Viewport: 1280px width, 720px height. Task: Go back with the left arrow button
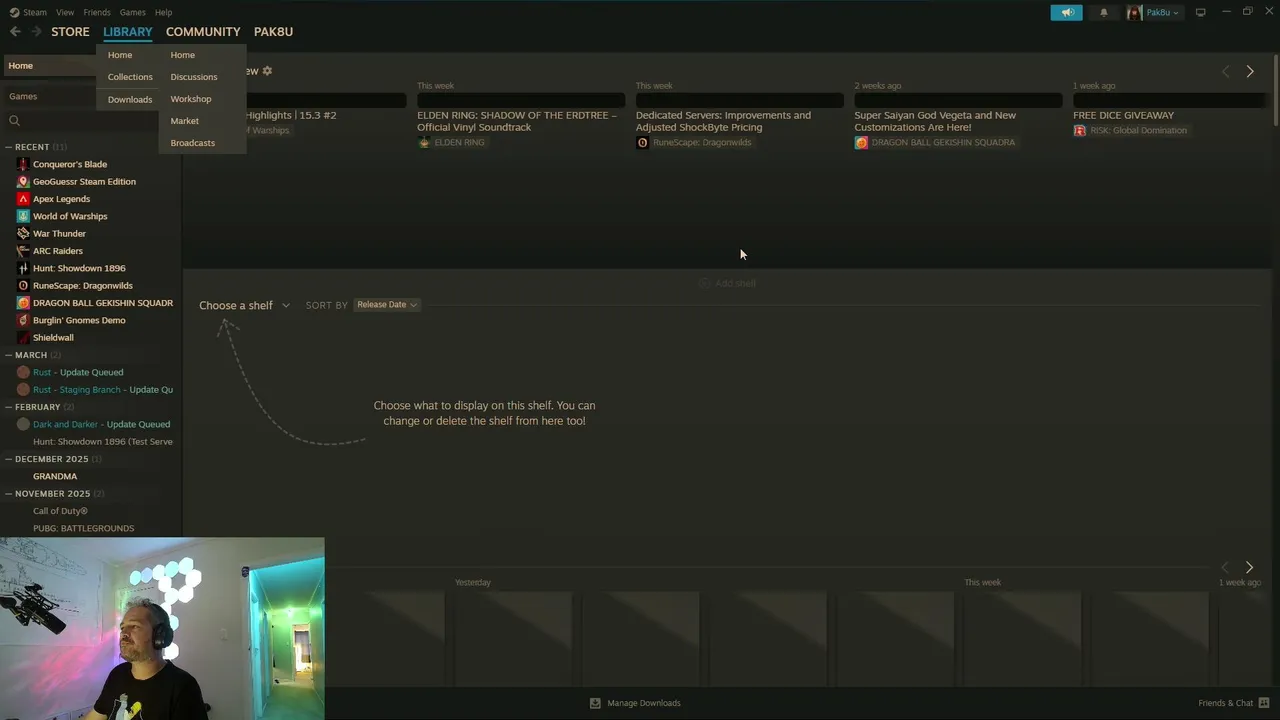(x=15, y=32)
